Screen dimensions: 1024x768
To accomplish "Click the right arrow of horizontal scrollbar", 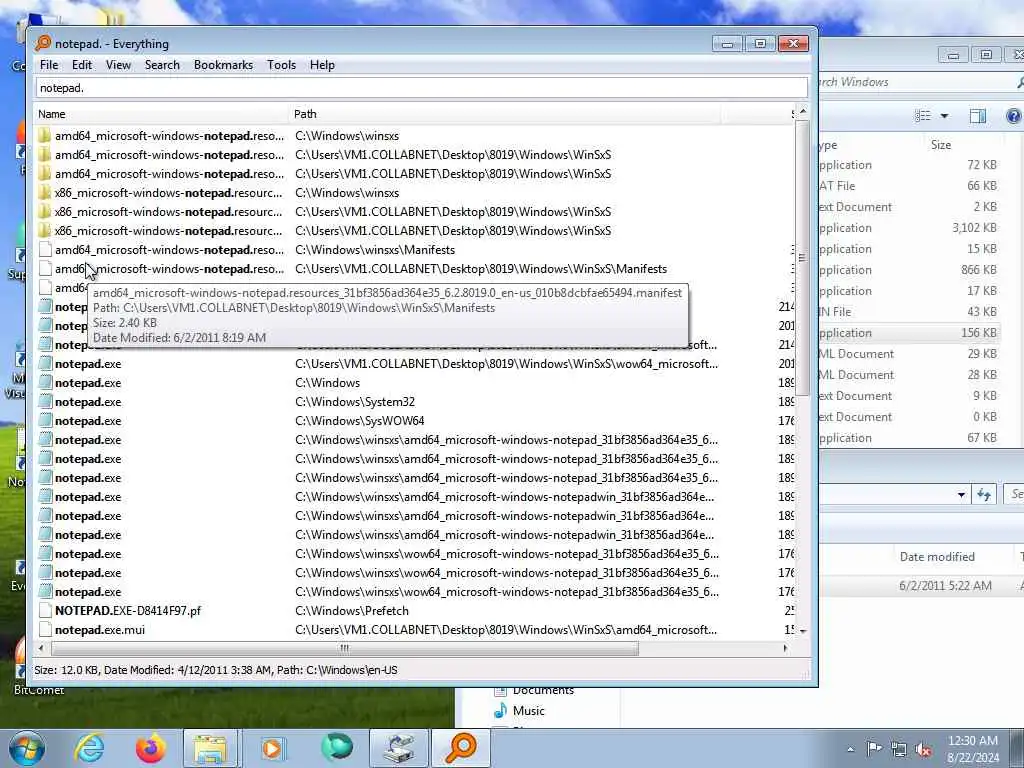I will [785, 648].
